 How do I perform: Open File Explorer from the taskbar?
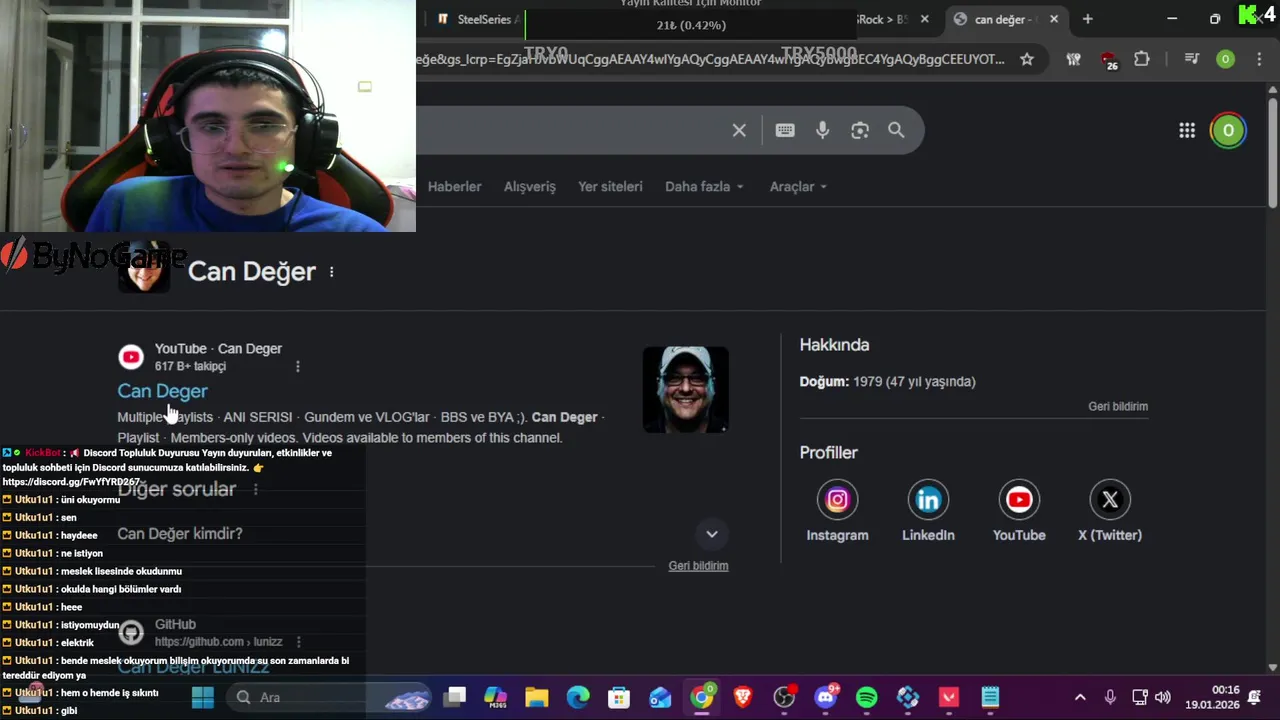(x=537, y=697)
